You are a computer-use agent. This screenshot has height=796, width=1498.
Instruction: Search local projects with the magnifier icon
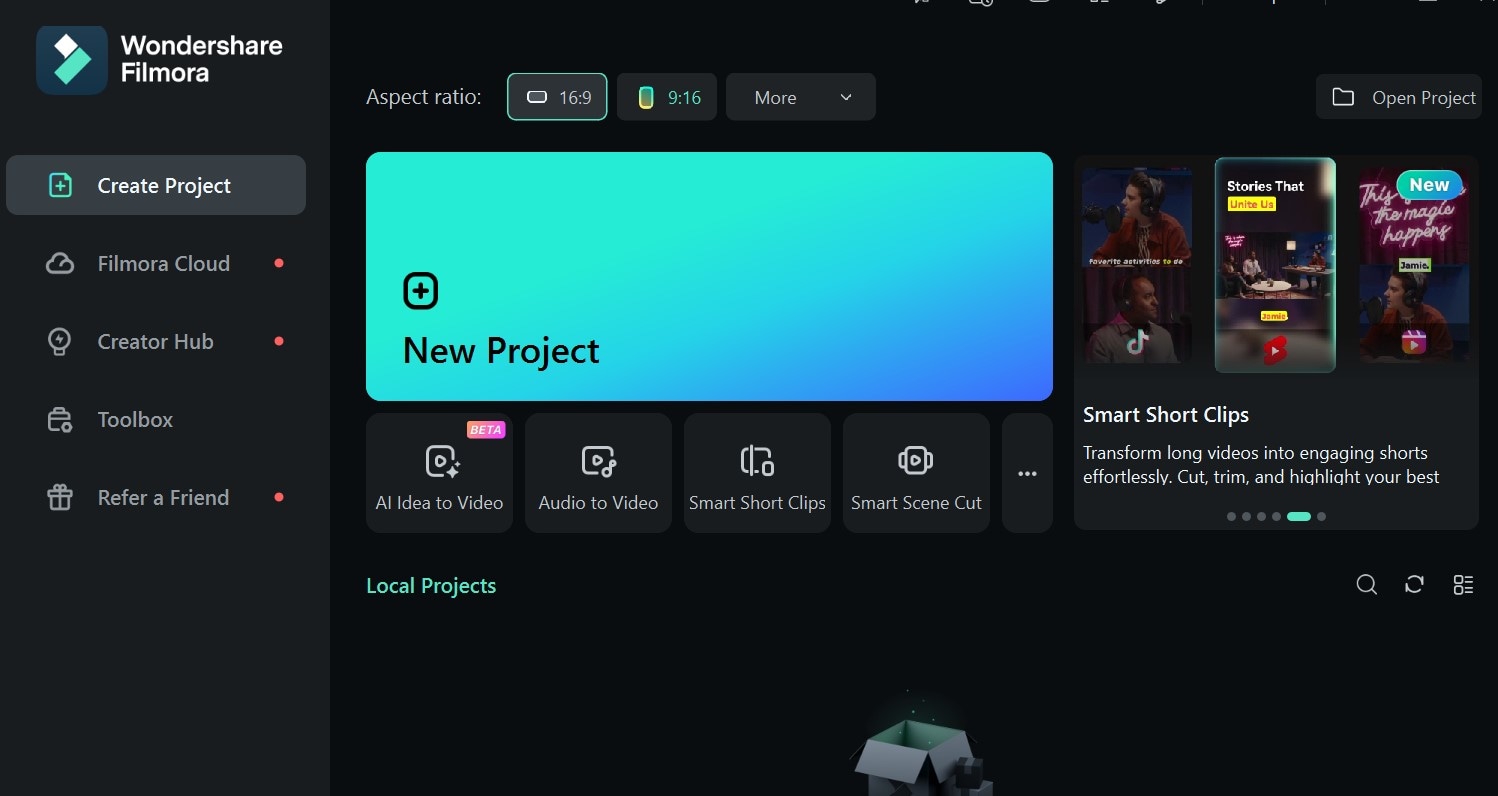1366,585
